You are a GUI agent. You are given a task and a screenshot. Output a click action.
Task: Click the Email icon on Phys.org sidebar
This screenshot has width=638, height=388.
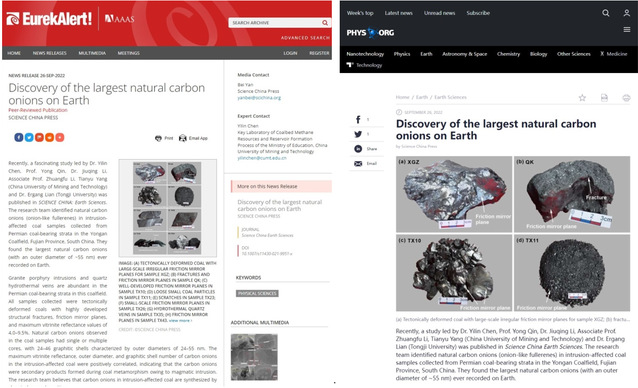point(358,163)
